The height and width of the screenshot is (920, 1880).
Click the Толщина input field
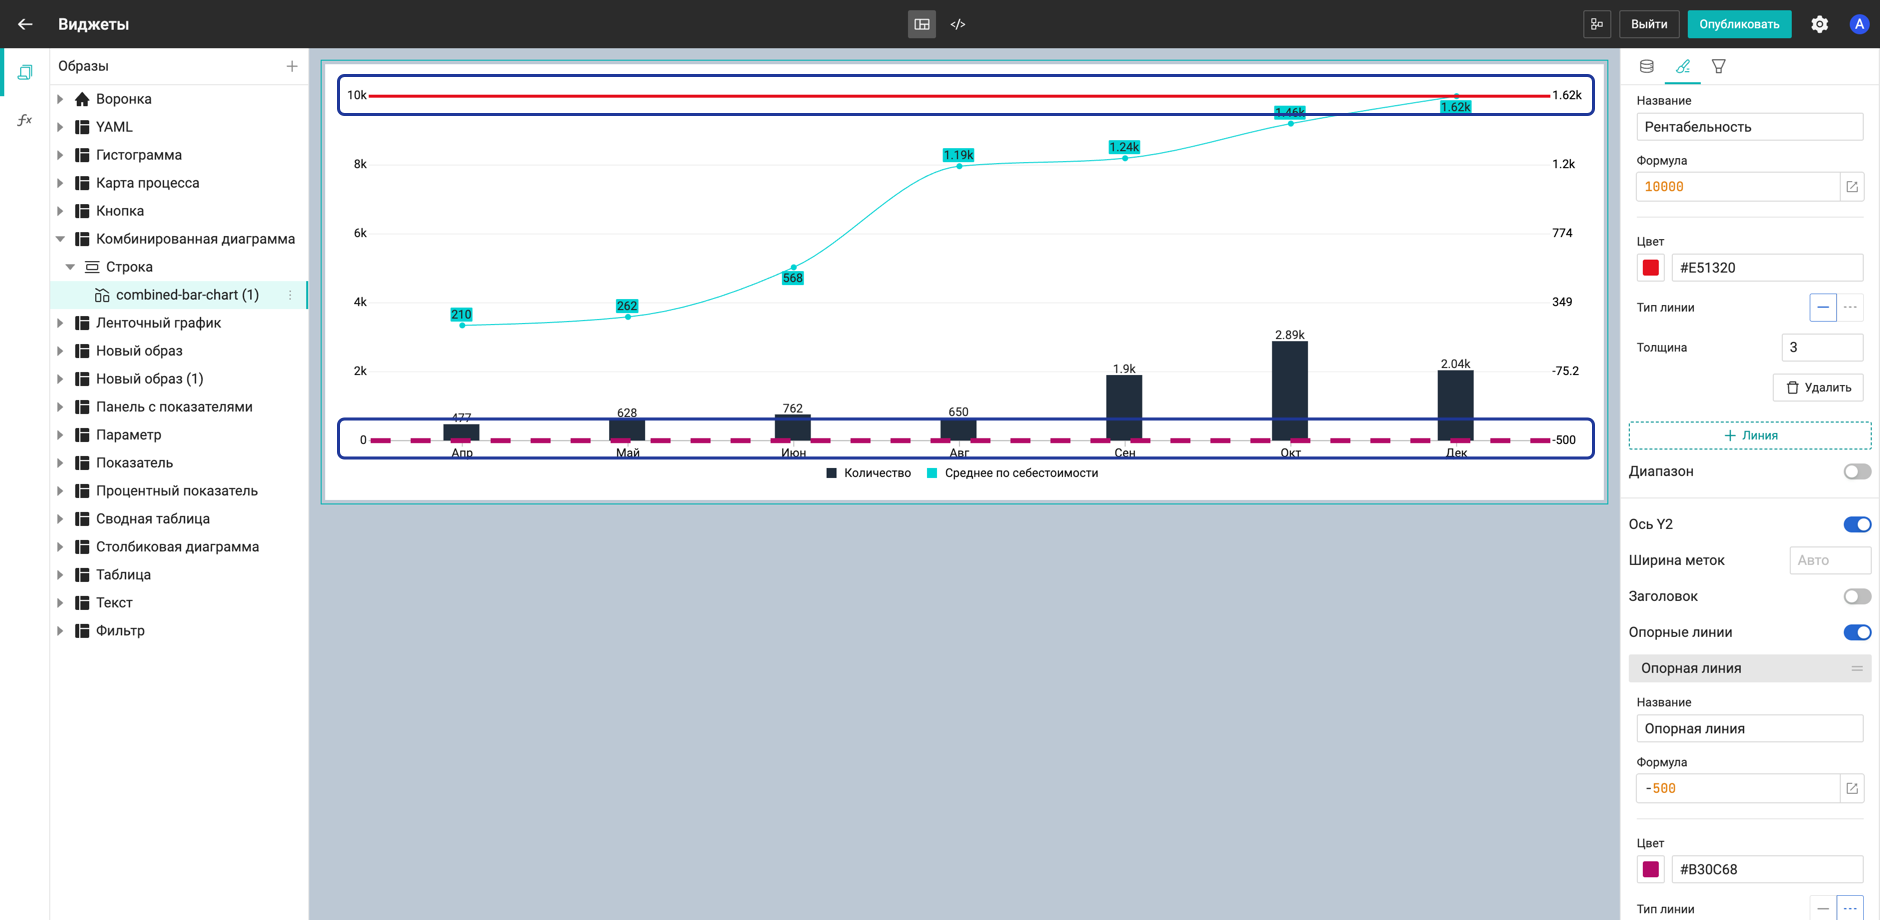(x=1821, y=347)
